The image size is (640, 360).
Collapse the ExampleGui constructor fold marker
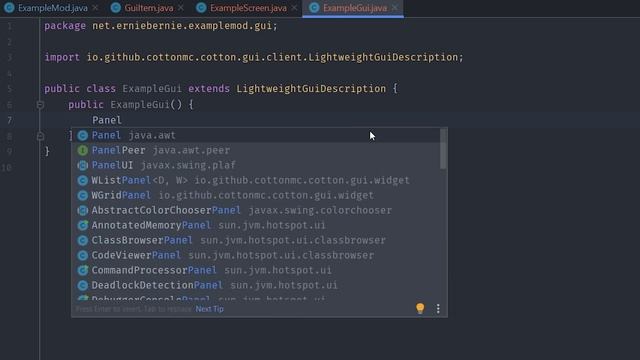pos(40,105)
